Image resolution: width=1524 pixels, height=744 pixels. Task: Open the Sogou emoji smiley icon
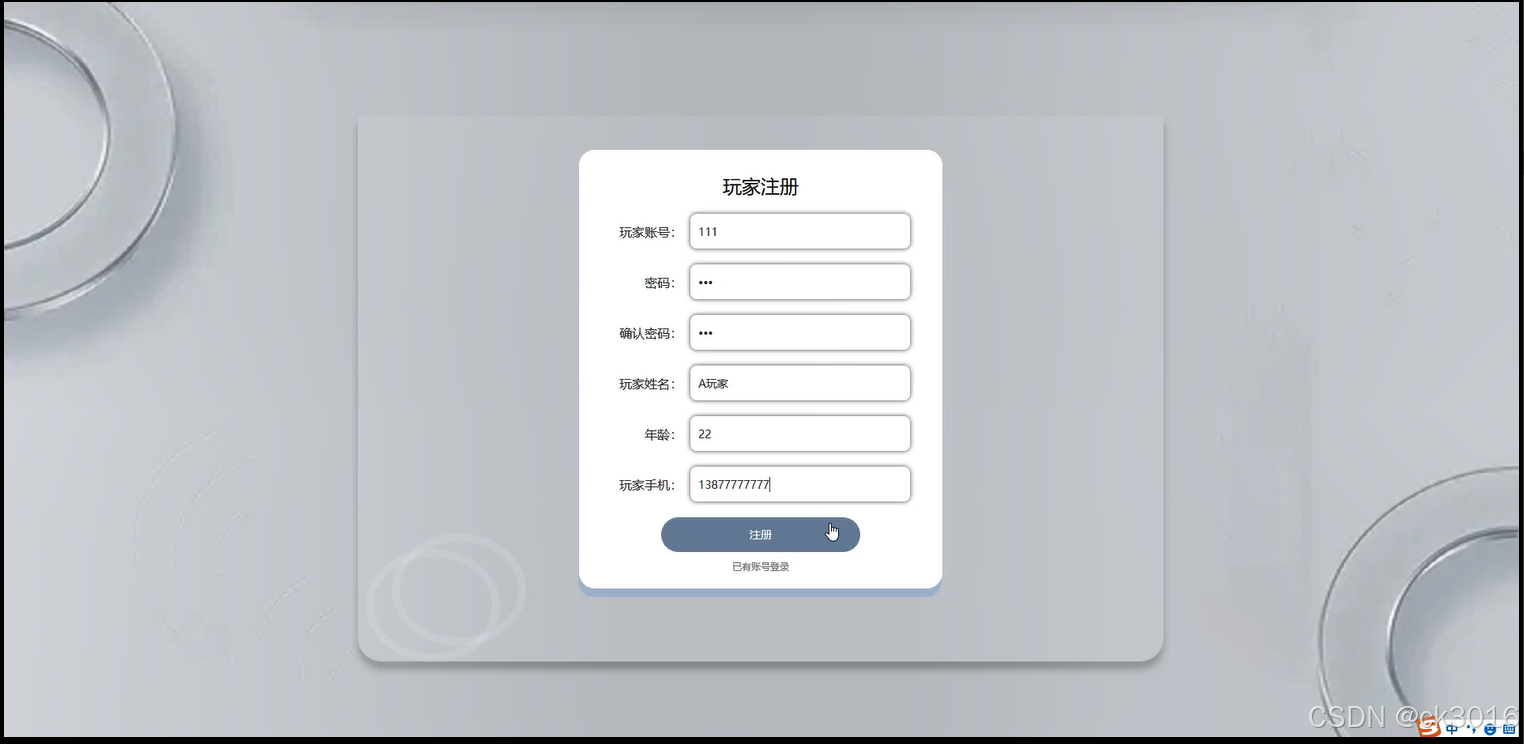[1490, 729]
